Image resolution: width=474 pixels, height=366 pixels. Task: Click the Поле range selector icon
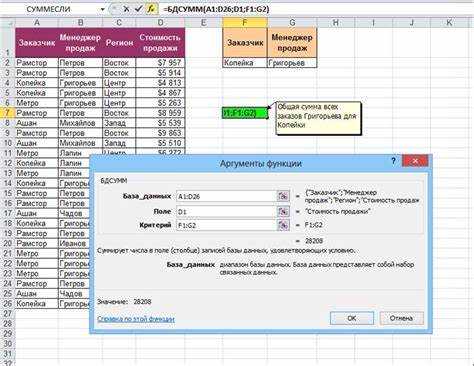[283, 211]
